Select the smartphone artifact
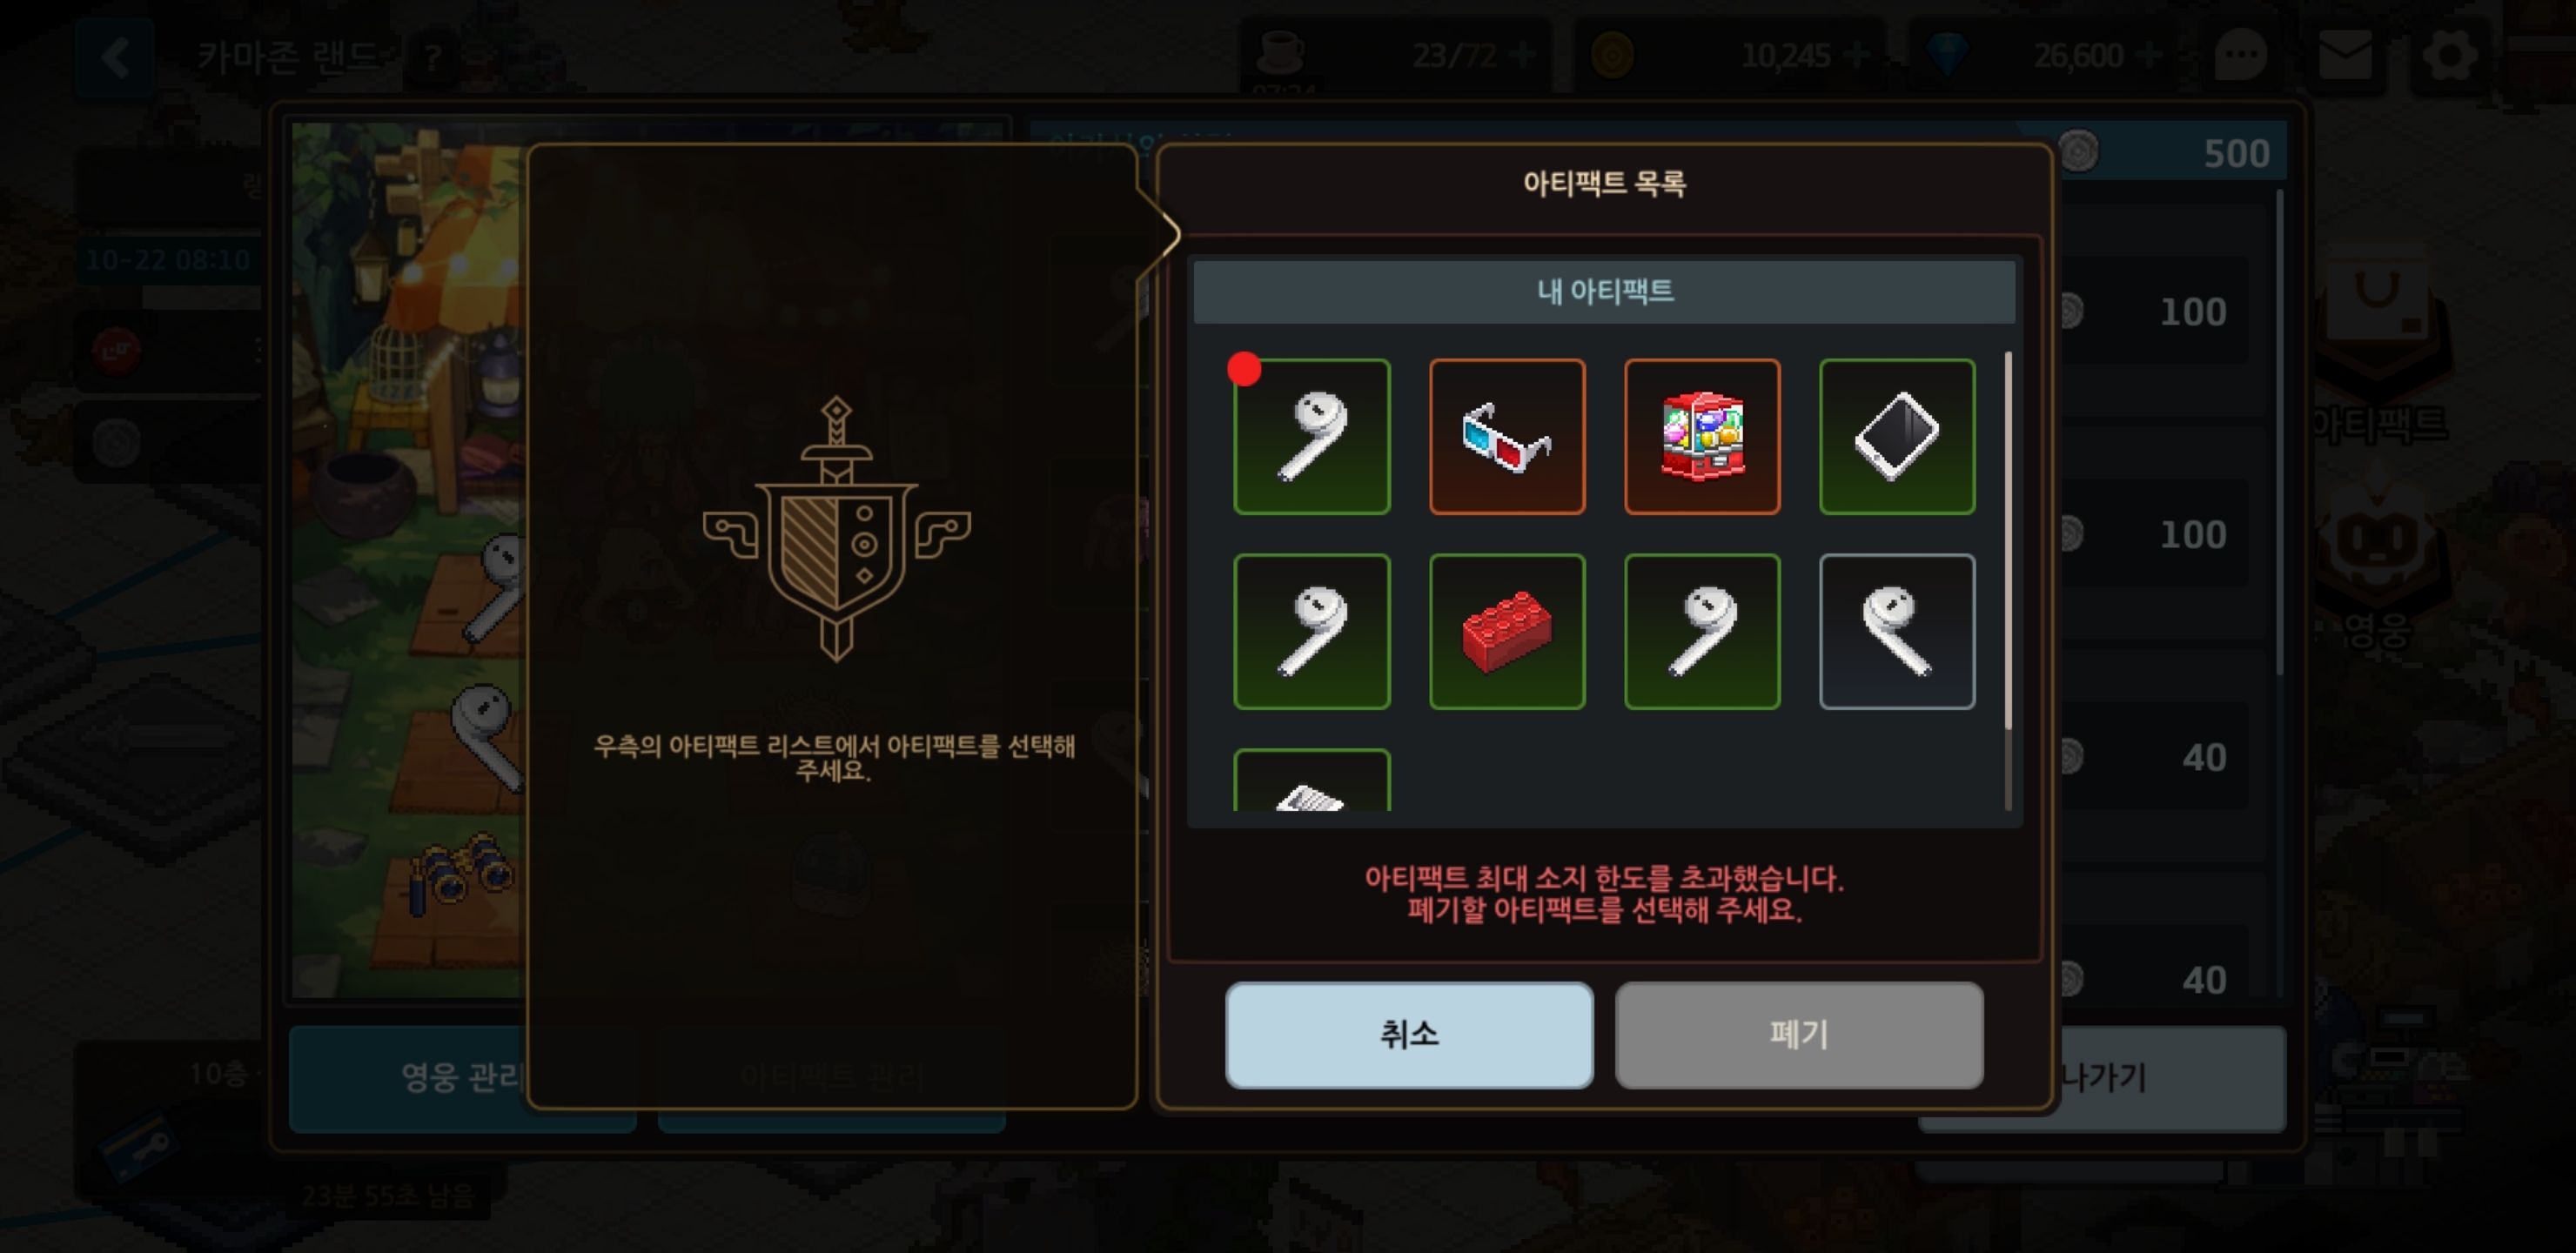The image size is (2576, 1253). pyautogui.click(x=1897, y=437)
